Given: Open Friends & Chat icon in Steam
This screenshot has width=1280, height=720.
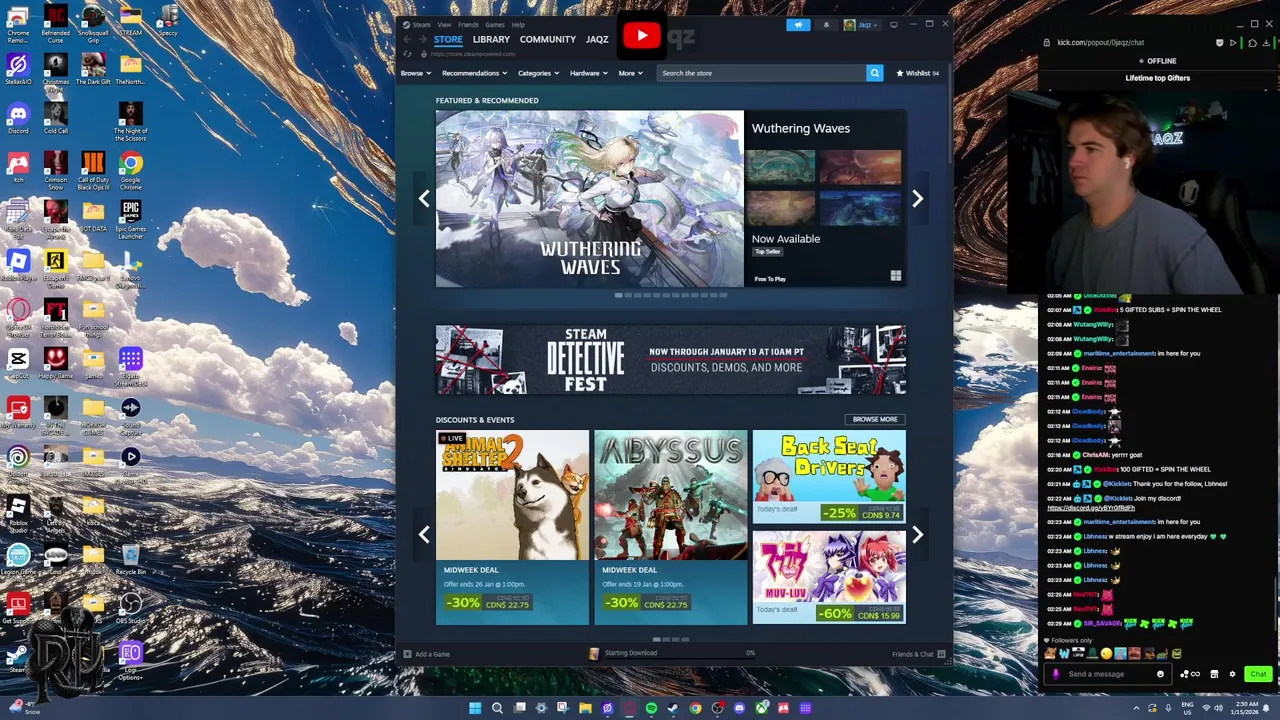Looking at the screenshot, I should (940, 654).
